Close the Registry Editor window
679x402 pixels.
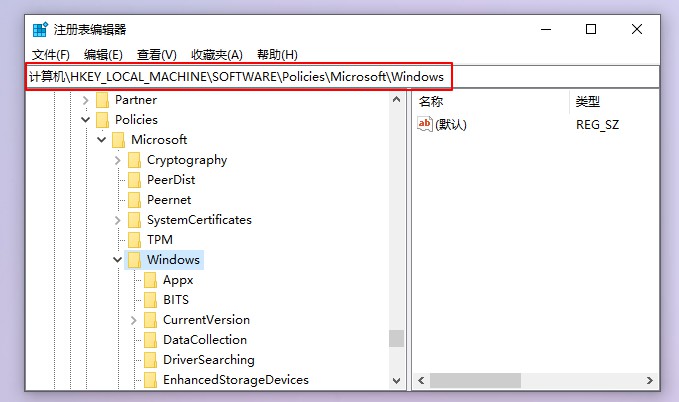637,29
